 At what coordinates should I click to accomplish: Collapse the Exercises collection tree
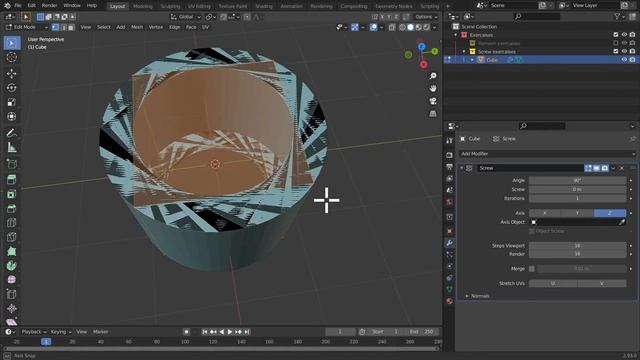(456, 35)
